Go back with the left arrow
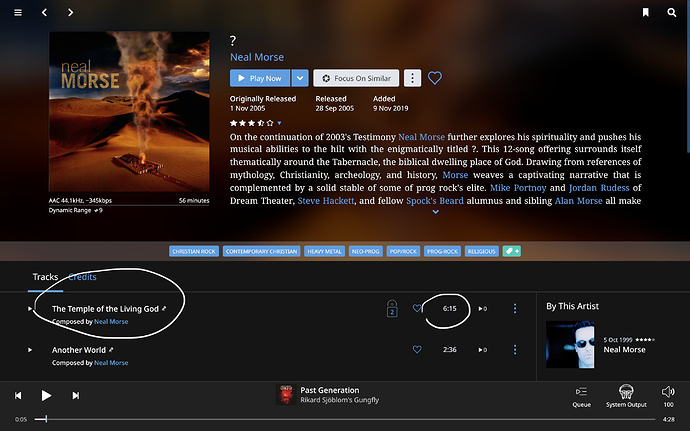The height and width of the screenshot is (431, 690). (x=44, y=12)
